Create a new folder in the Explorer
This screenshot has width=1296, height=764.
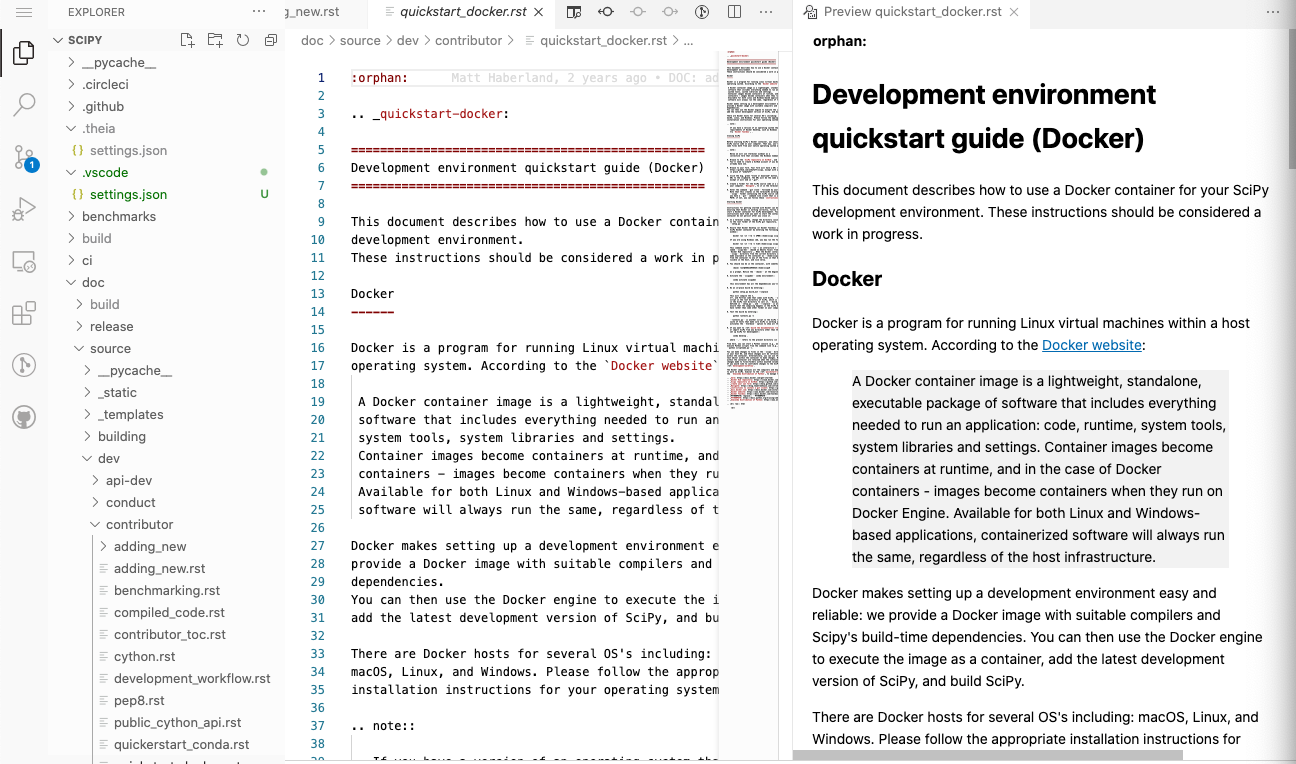coord(214,39)
